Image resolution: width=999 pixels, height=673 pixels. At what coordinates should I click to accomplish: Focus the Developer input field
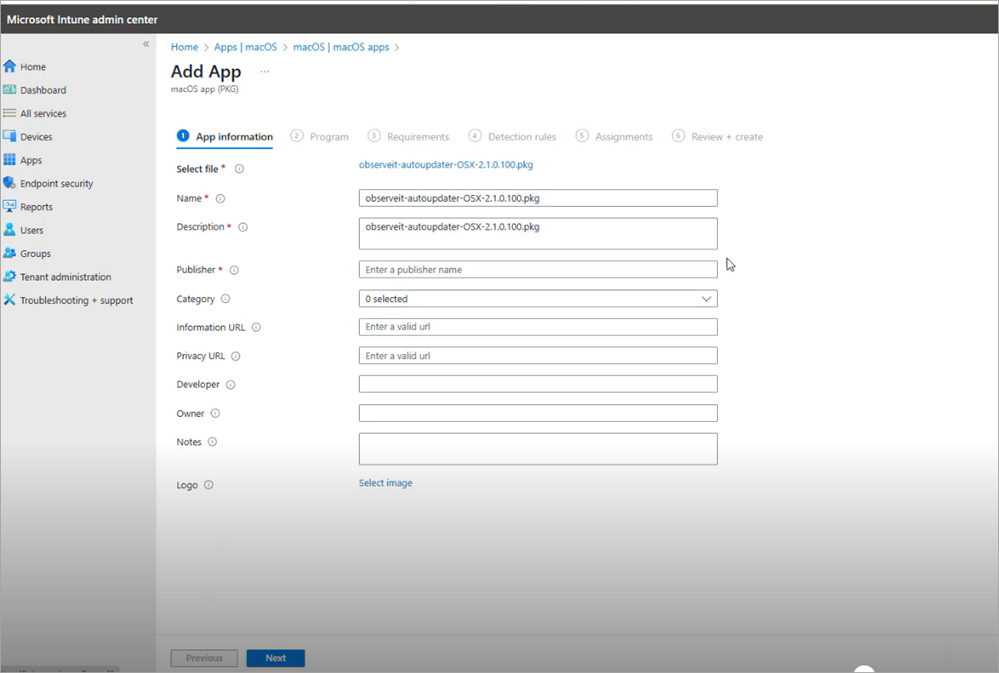[x=538, y=384]
